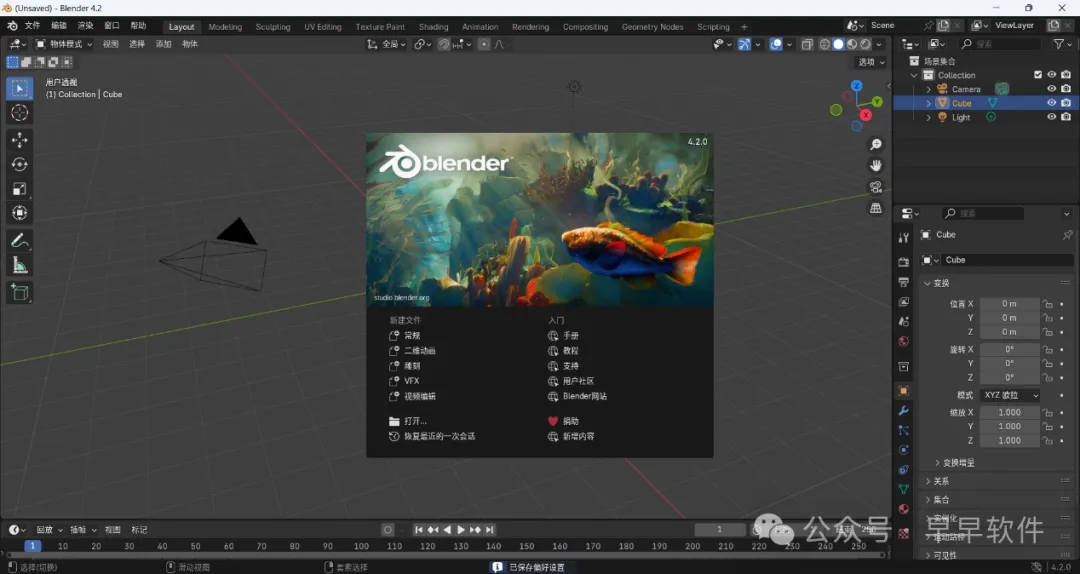Open the rotation mode XYZ dropdown
This screenshot has height=574, width=1080.
point(1010,396)
